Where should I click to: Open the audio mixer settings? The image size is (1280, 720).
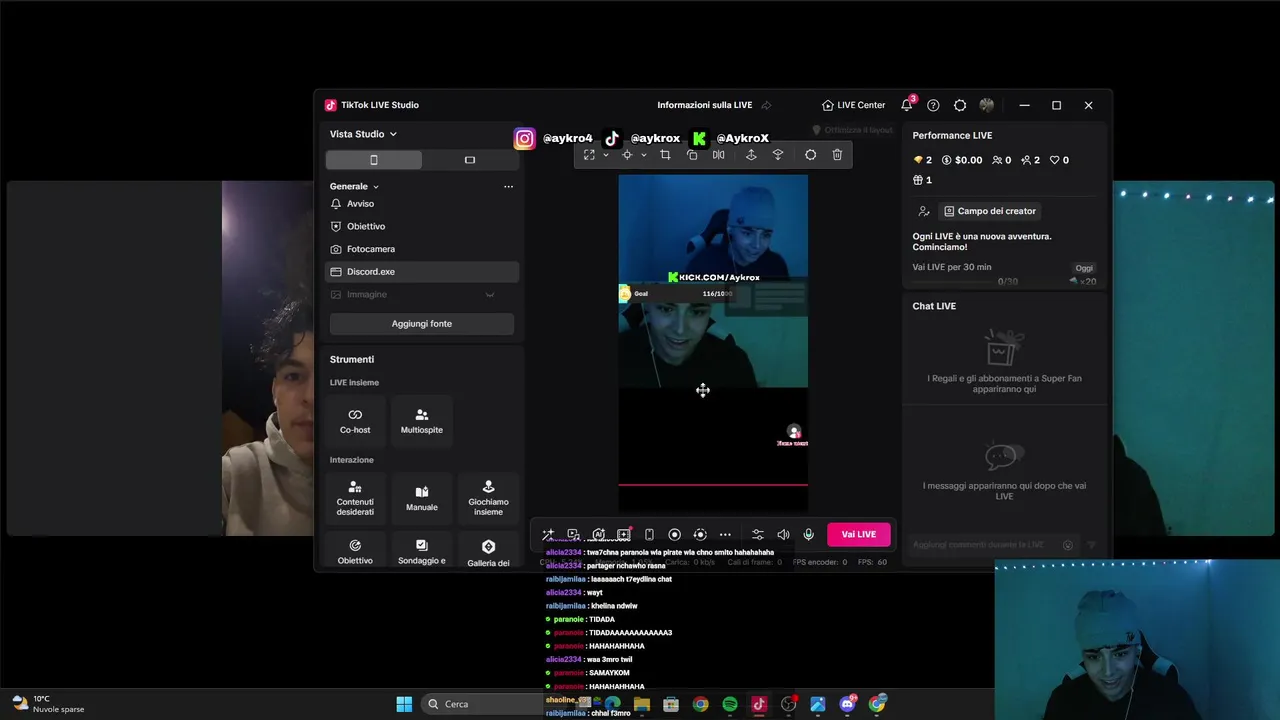[758, 535]
